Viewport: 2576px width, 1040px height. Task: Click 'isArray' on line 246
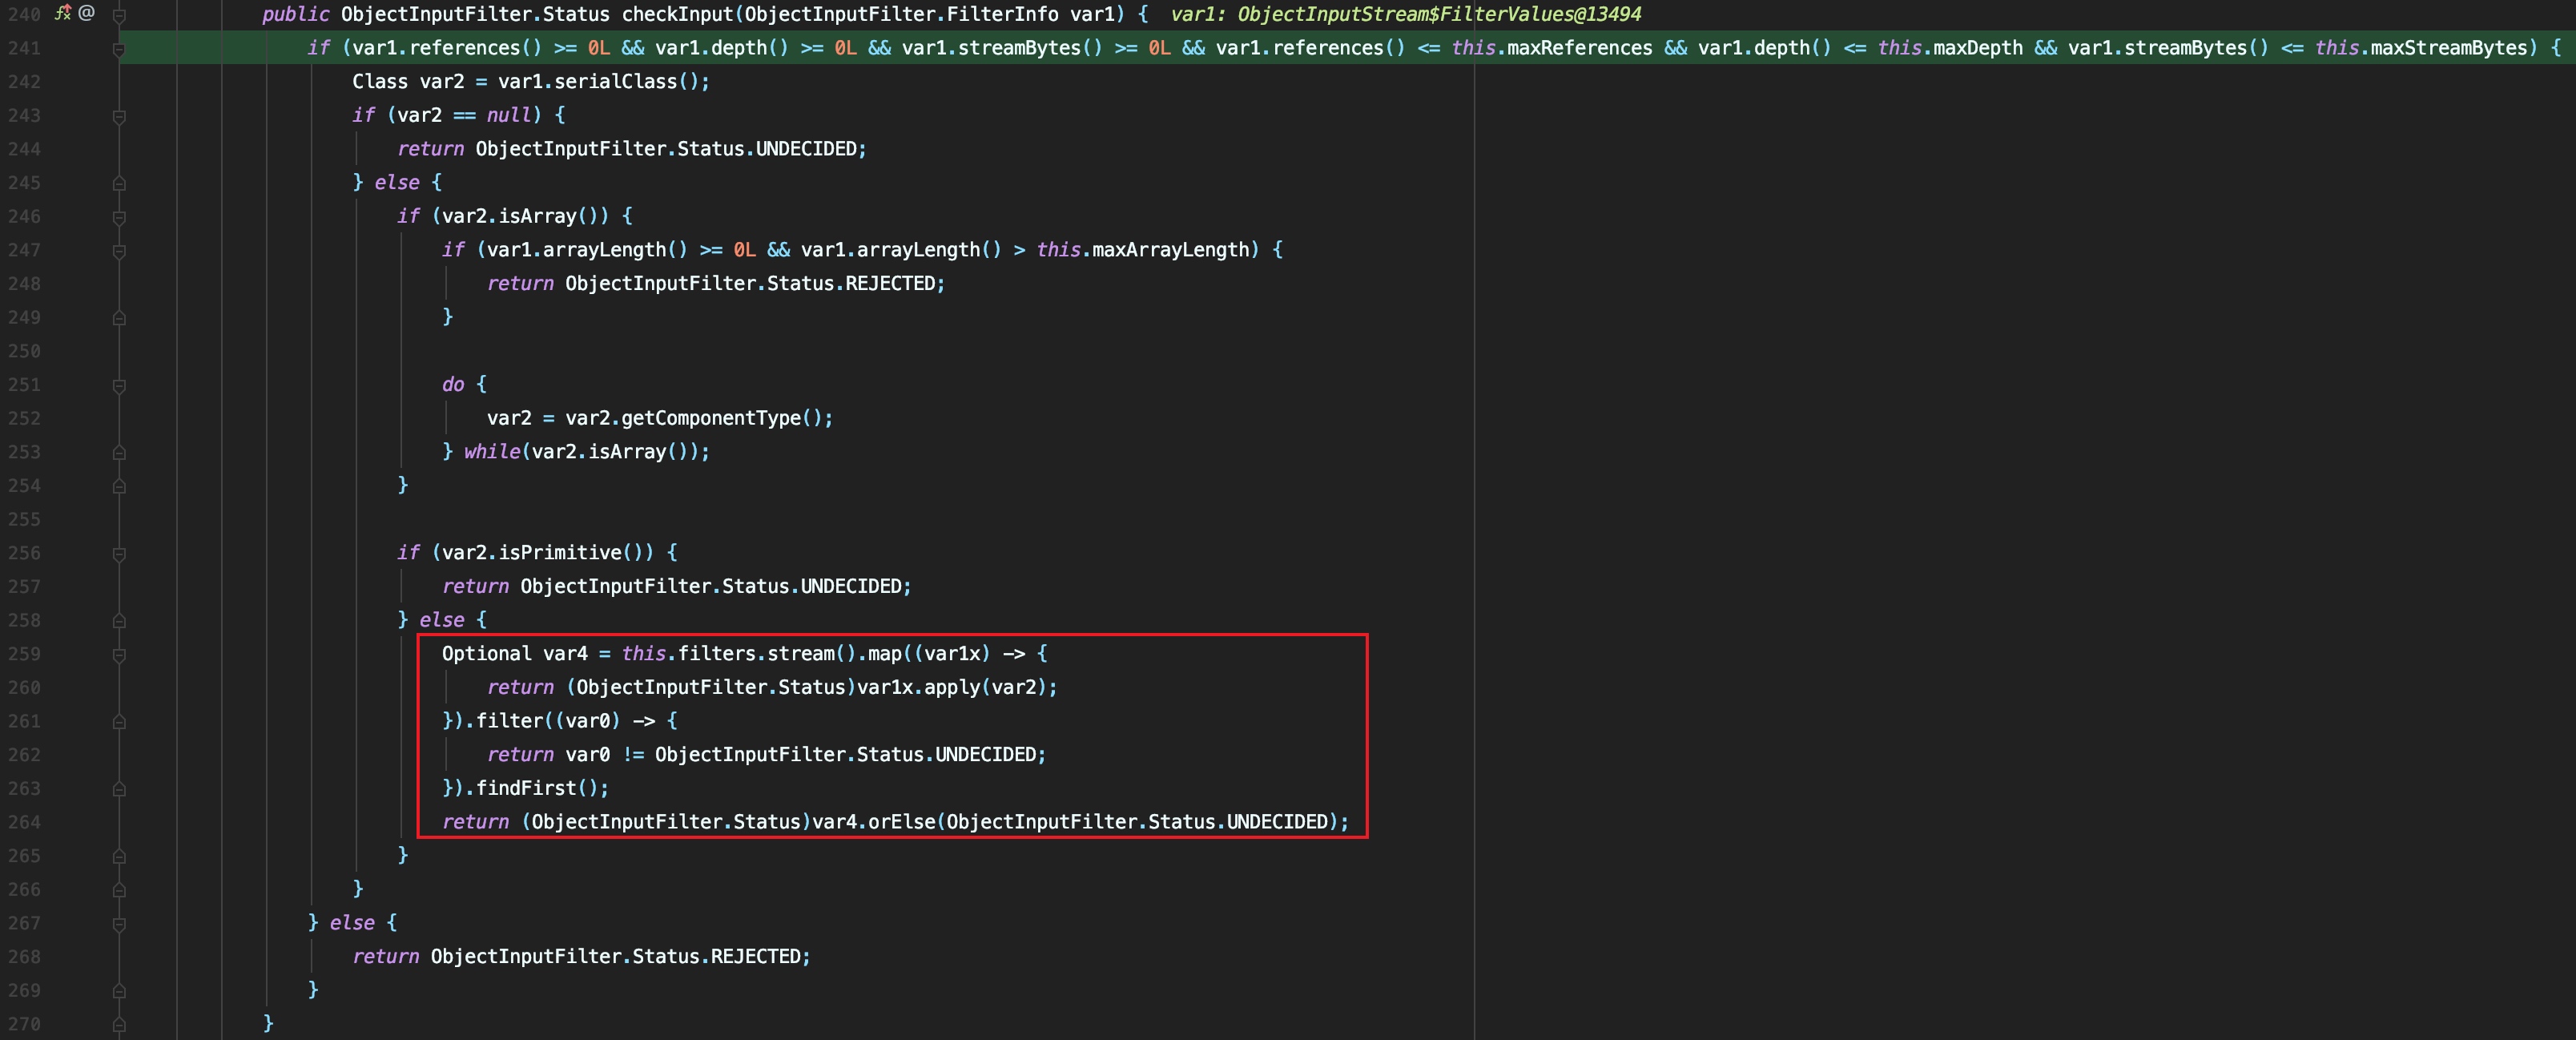point(538,216)
